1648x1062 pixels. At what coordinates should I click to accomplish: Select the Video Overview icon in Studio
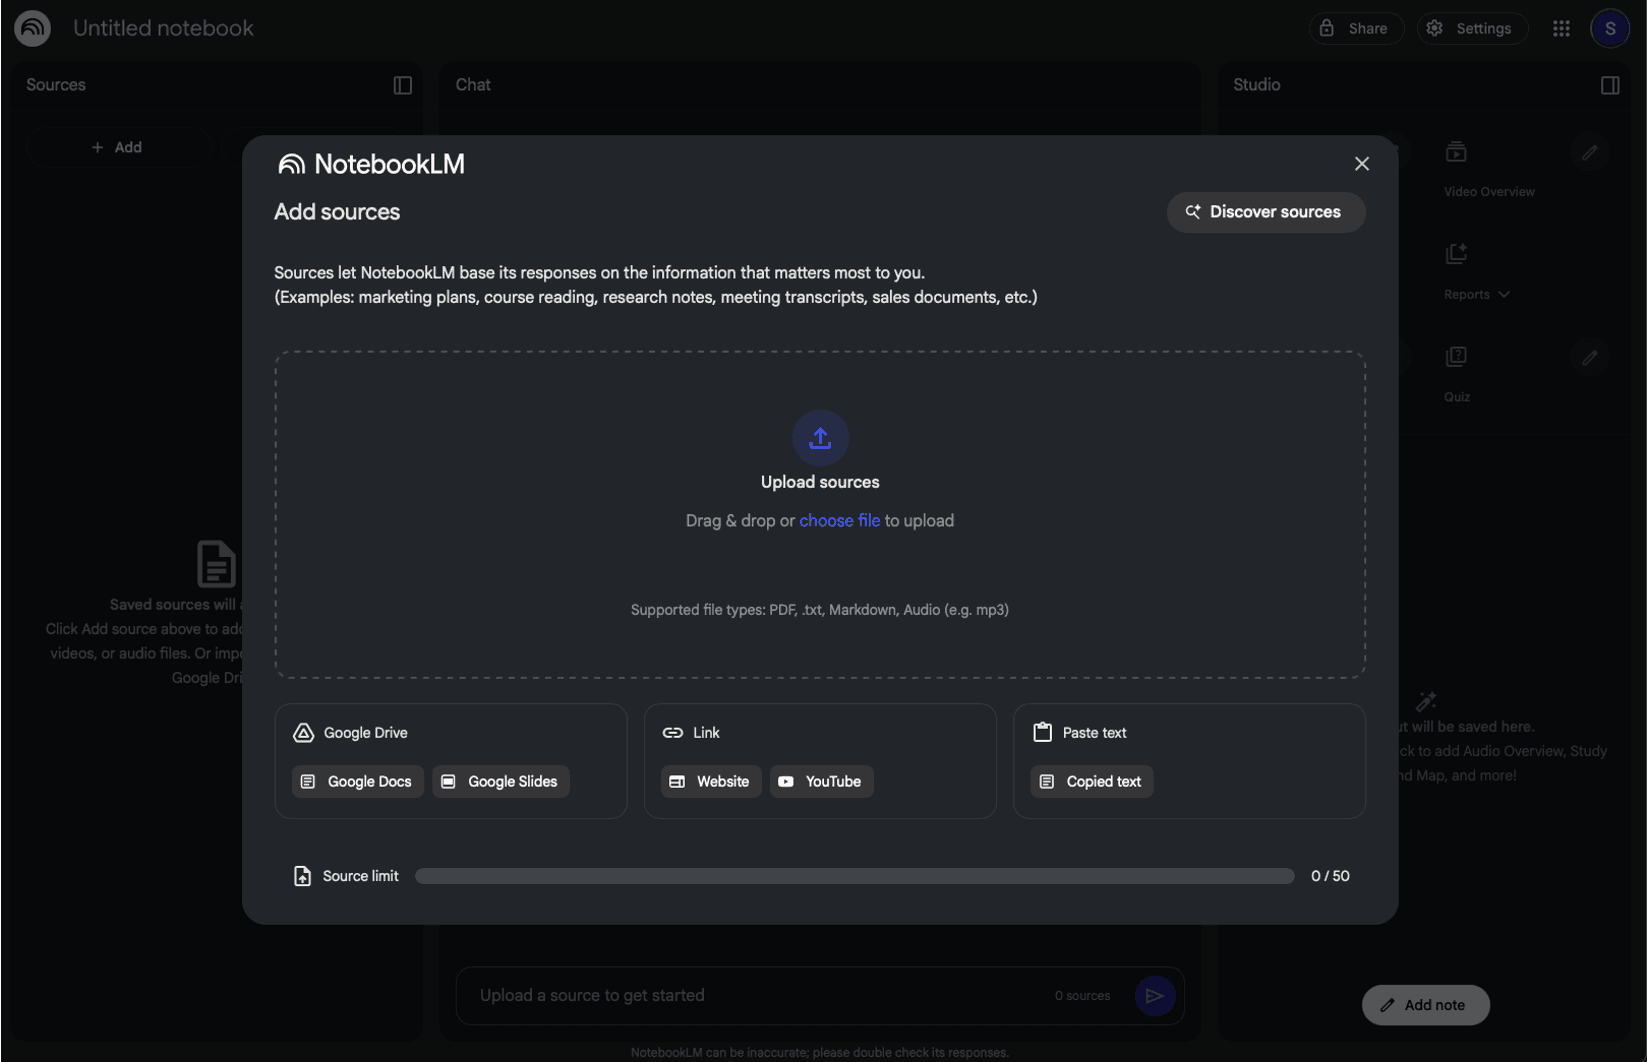[1457, 152]
